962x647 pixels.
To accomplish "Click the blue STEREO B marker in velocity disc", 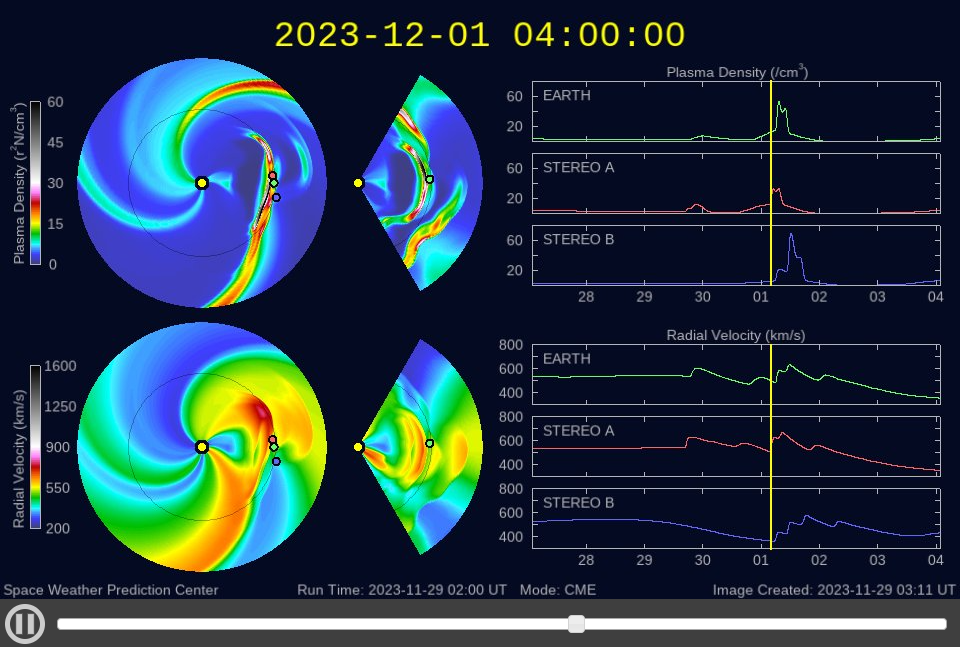I will (x=276, y=461).
